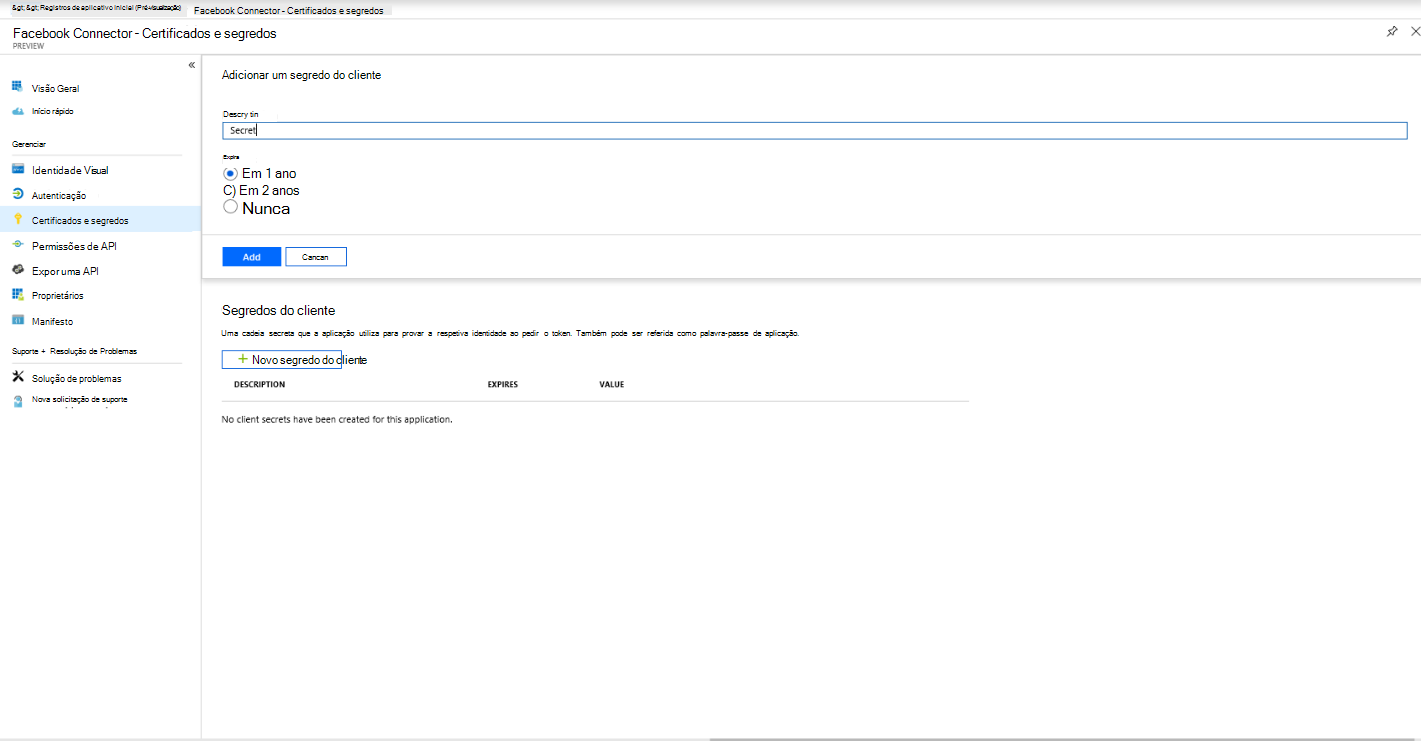Click the Segredos do cliente heading
Screen dimensions: 1421x741
[278, 310]
